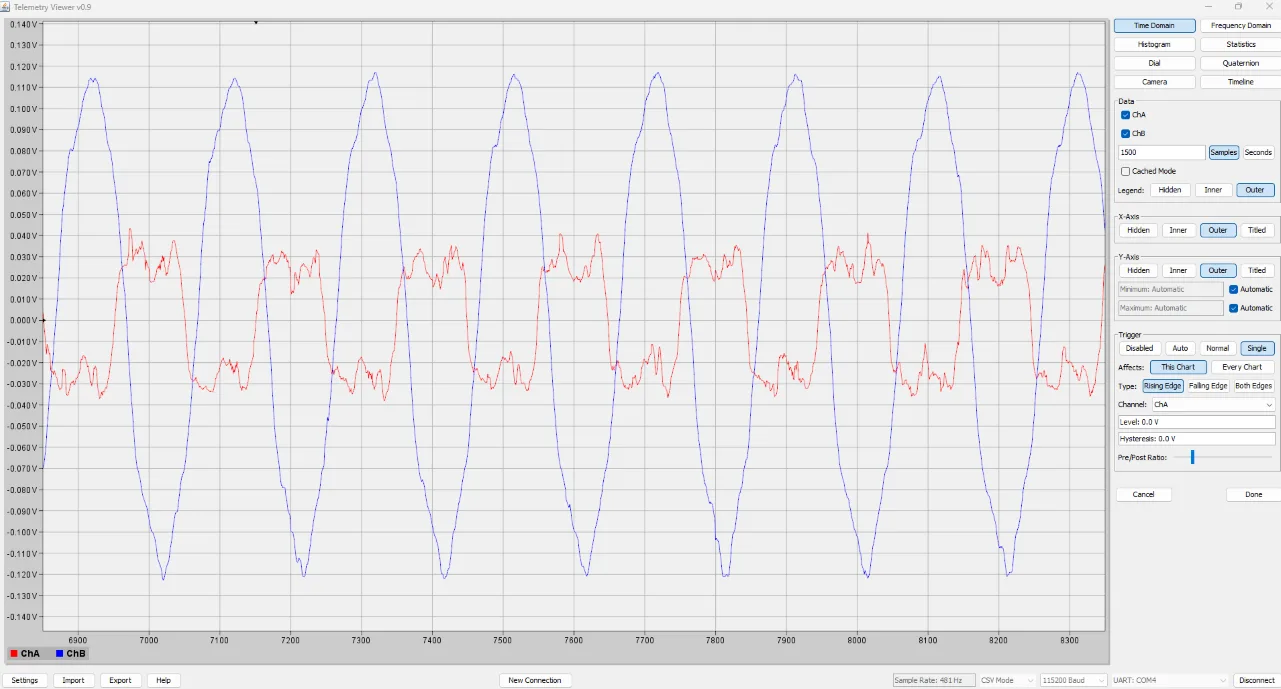Disable Automatic for the Y-Axis minimum

coord(1234,289)
